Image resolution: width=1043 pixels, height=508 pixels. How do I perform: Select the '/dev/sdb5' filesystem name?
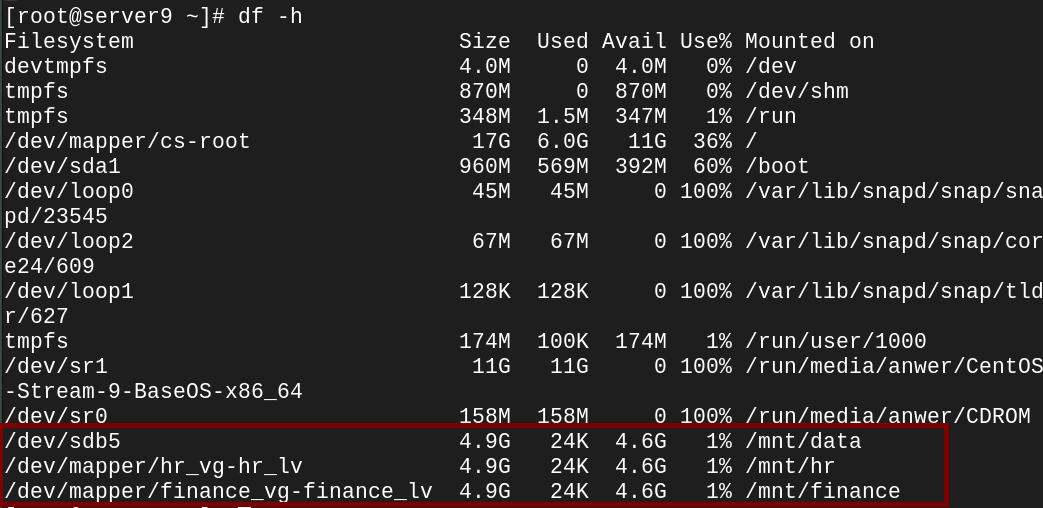tap(63, 442)
